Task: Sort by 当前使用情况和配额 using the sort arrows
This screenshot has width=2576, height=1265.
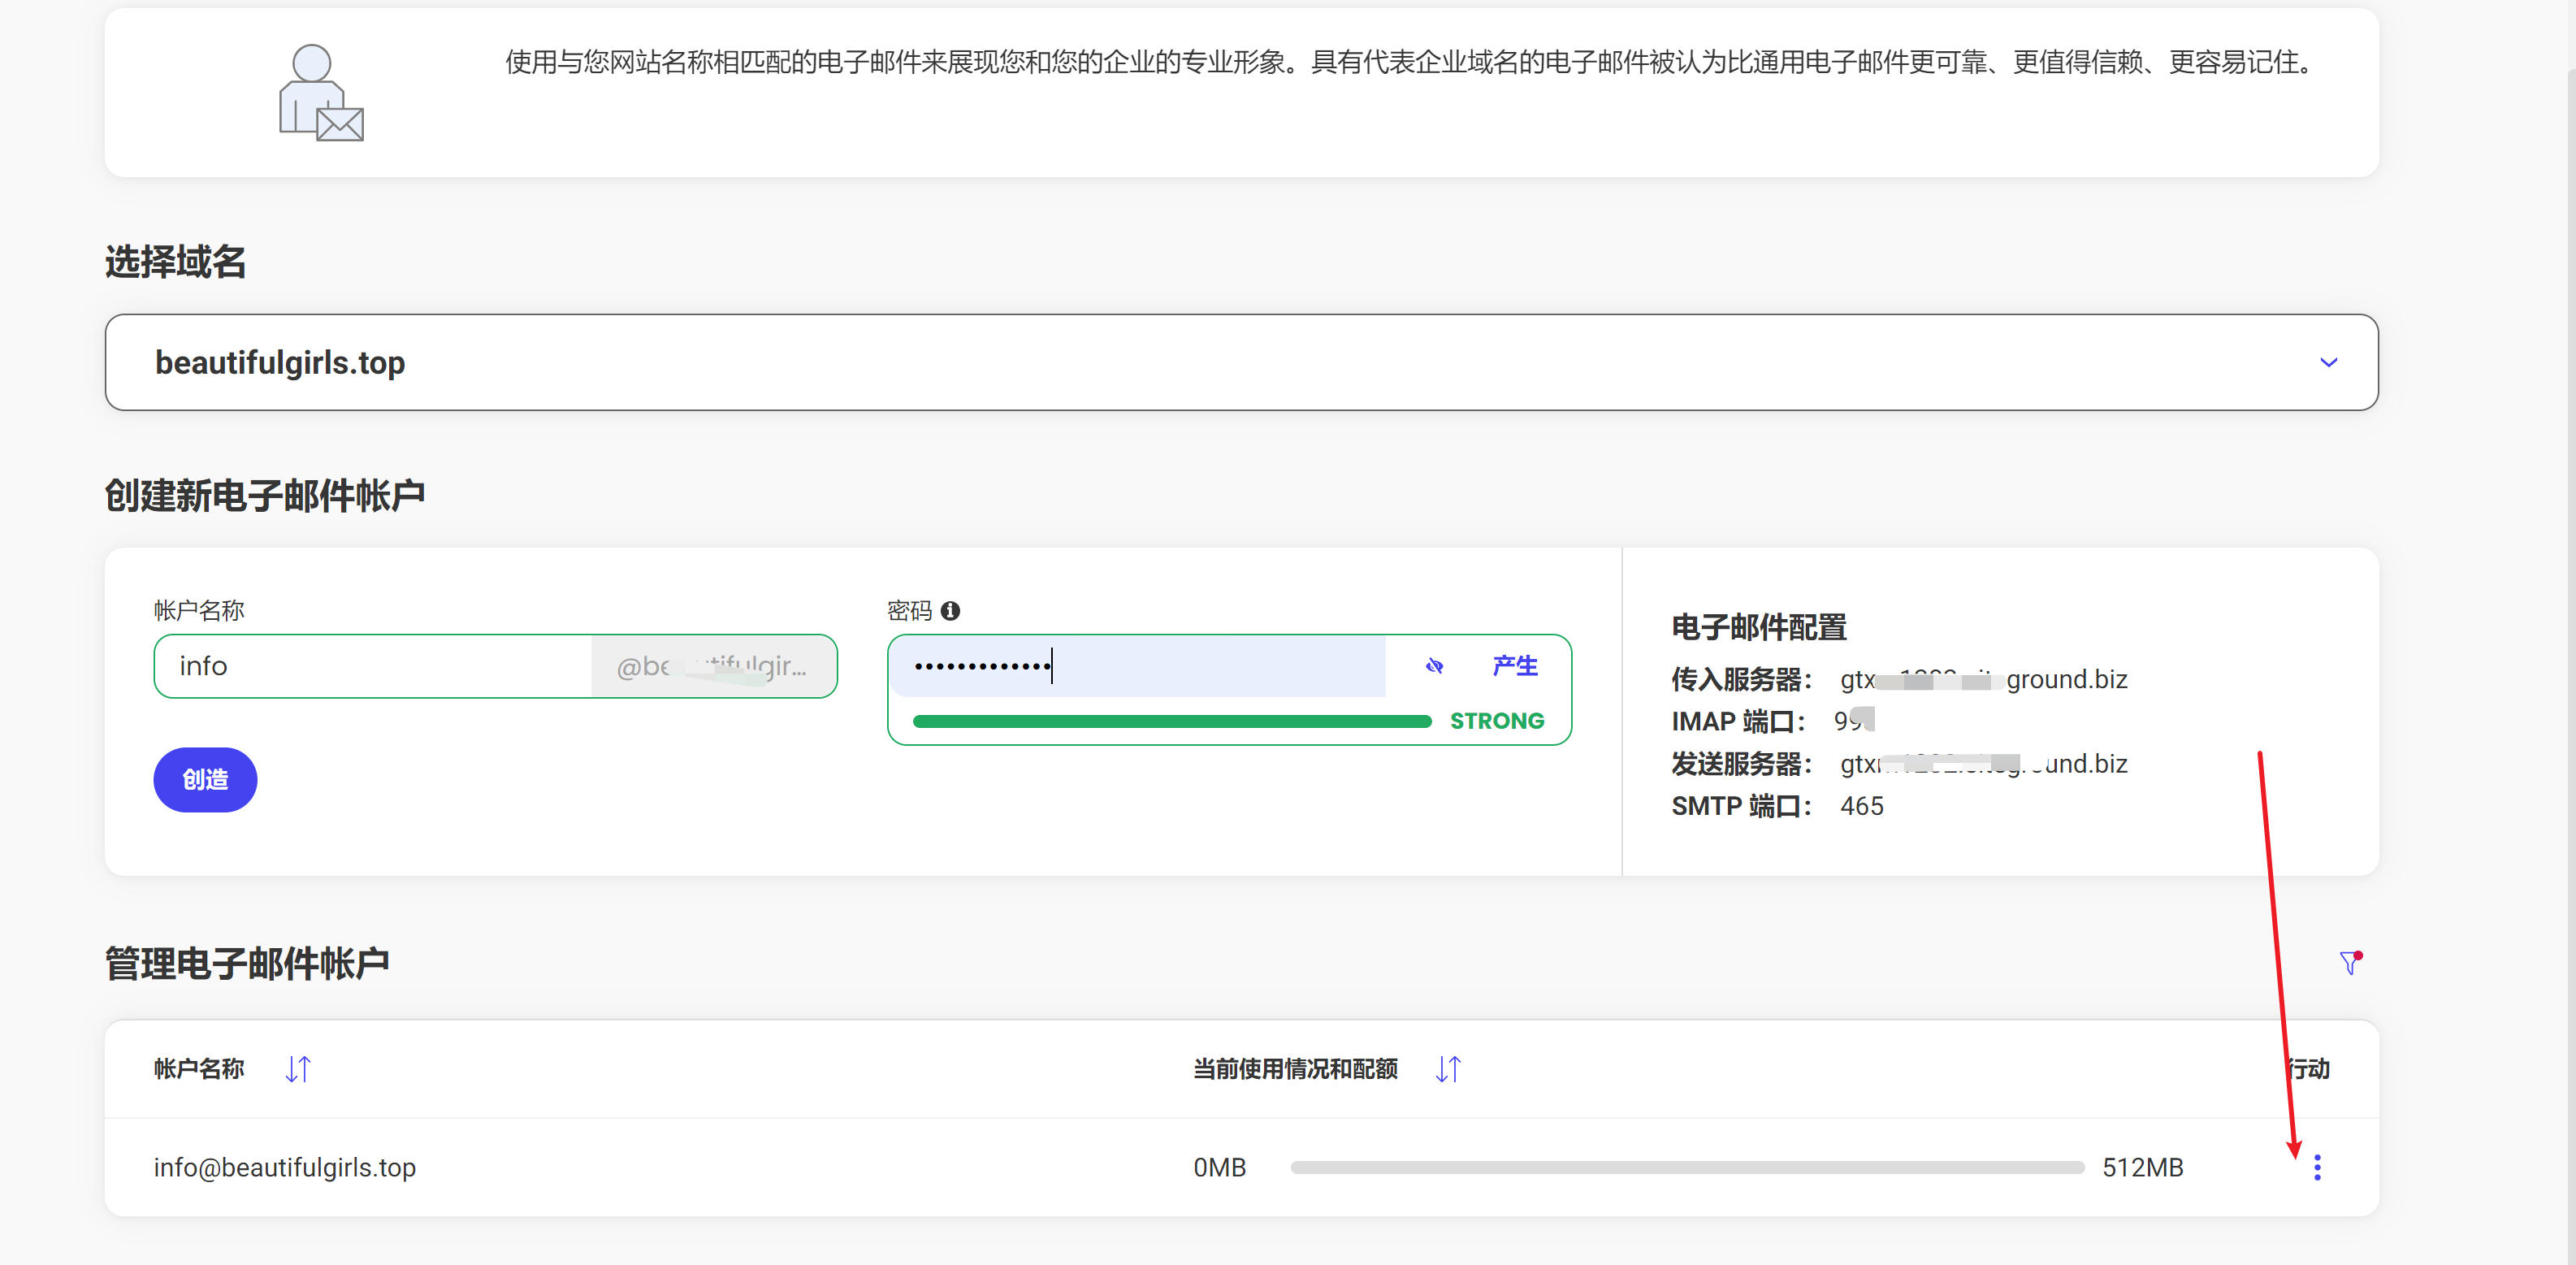Action: (1447, 1068)
